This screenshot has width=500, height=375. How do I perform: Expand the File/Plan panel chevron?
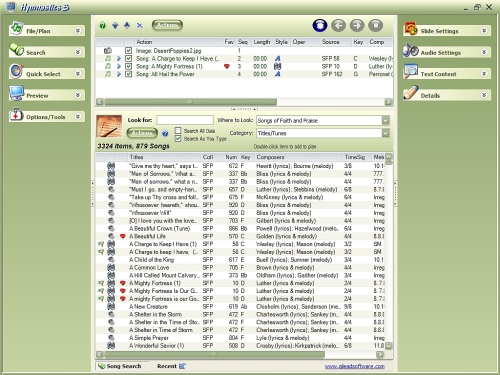click(x=78, y=31)
